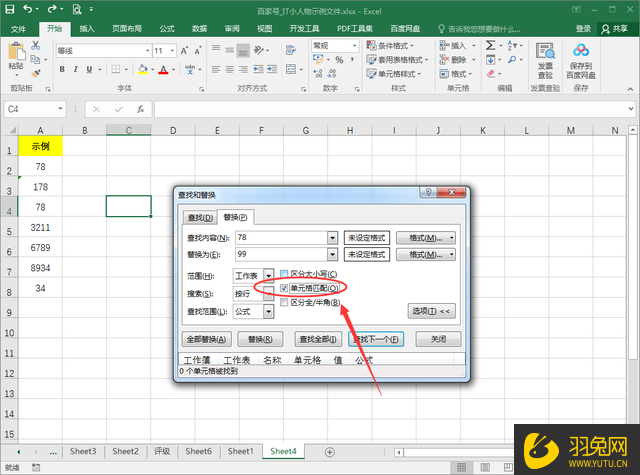This screenshot has width=640, height=475.
Task: Switch to the 评级 worksheet tab
Action: (x=162, y=451)
